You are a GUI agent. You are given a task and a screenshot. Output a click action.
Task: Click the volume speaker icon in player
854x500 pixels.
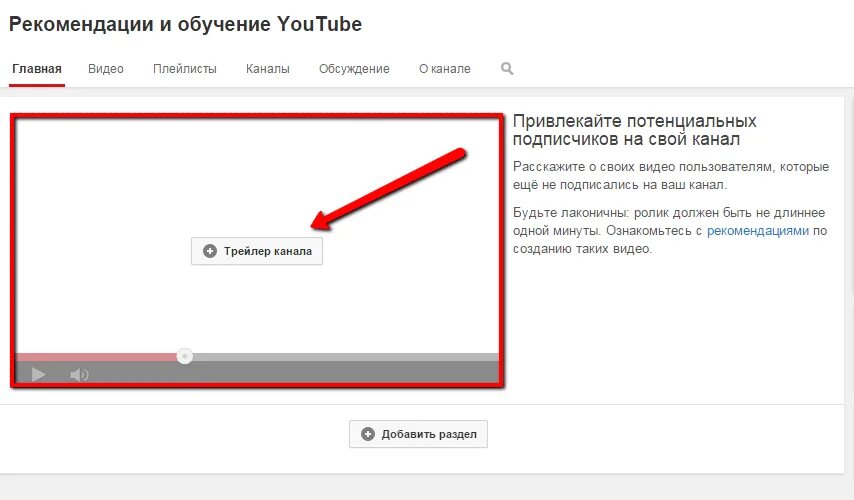79,375
